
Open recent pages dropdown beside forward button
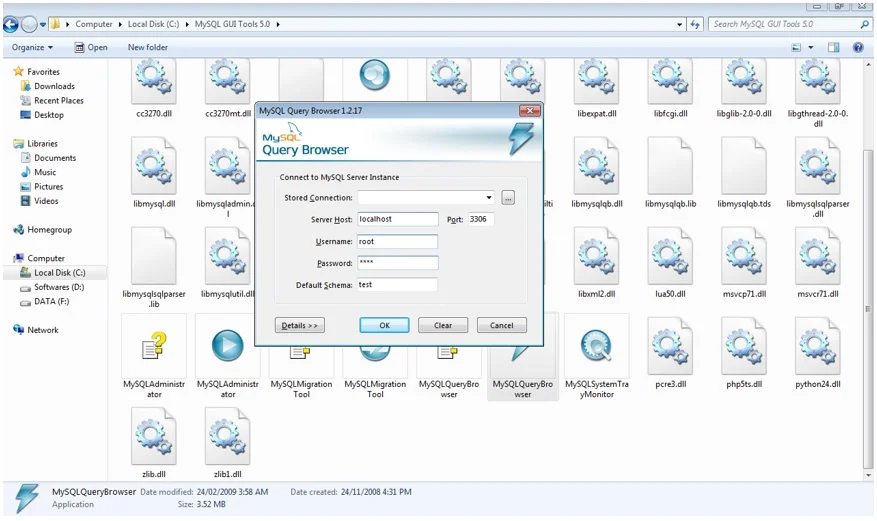(x=43, y=25)
